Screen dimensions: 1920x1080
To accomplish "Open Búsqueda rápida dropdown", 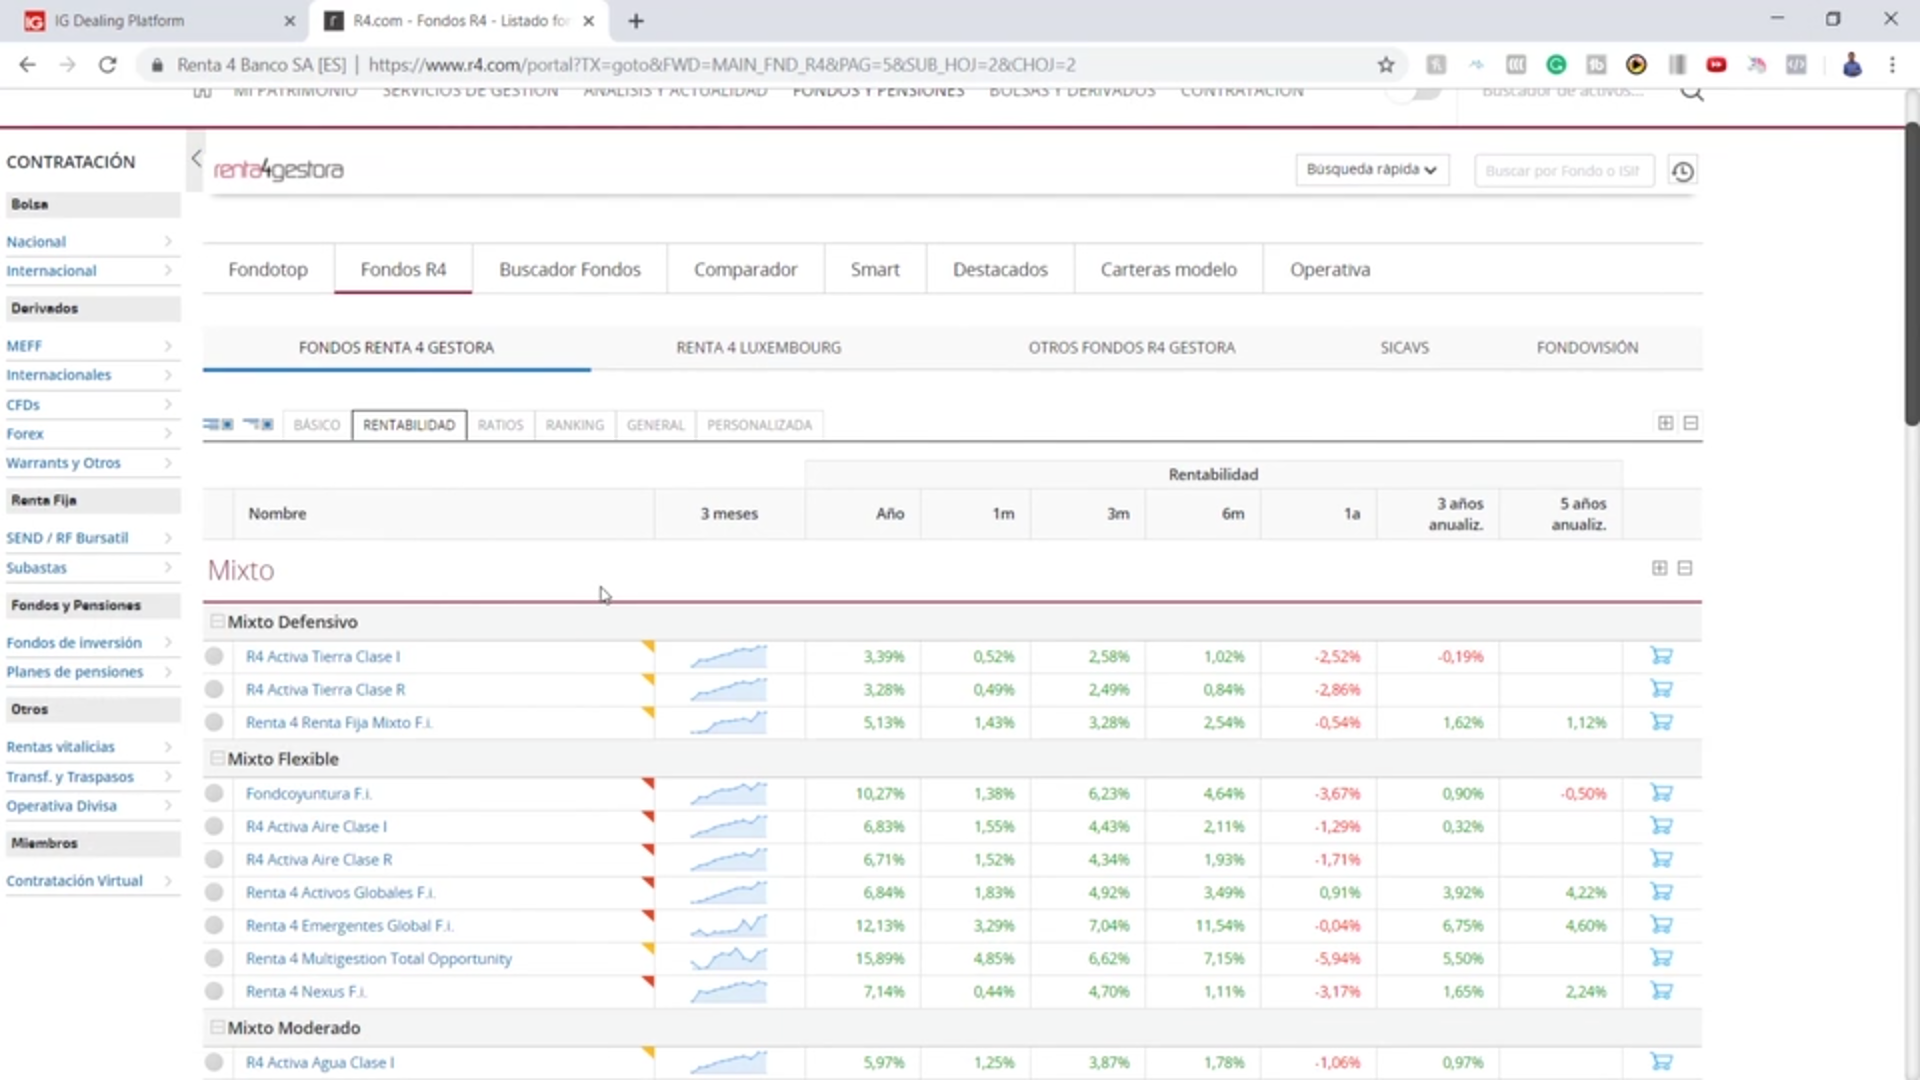I will click(1371, 170).
